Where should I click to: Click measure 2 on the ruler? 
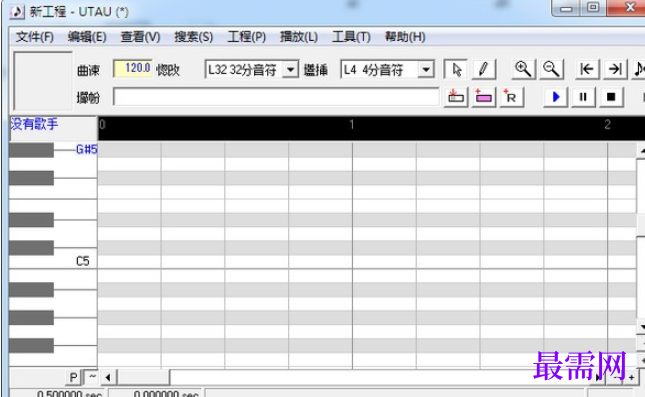(607, 125)
